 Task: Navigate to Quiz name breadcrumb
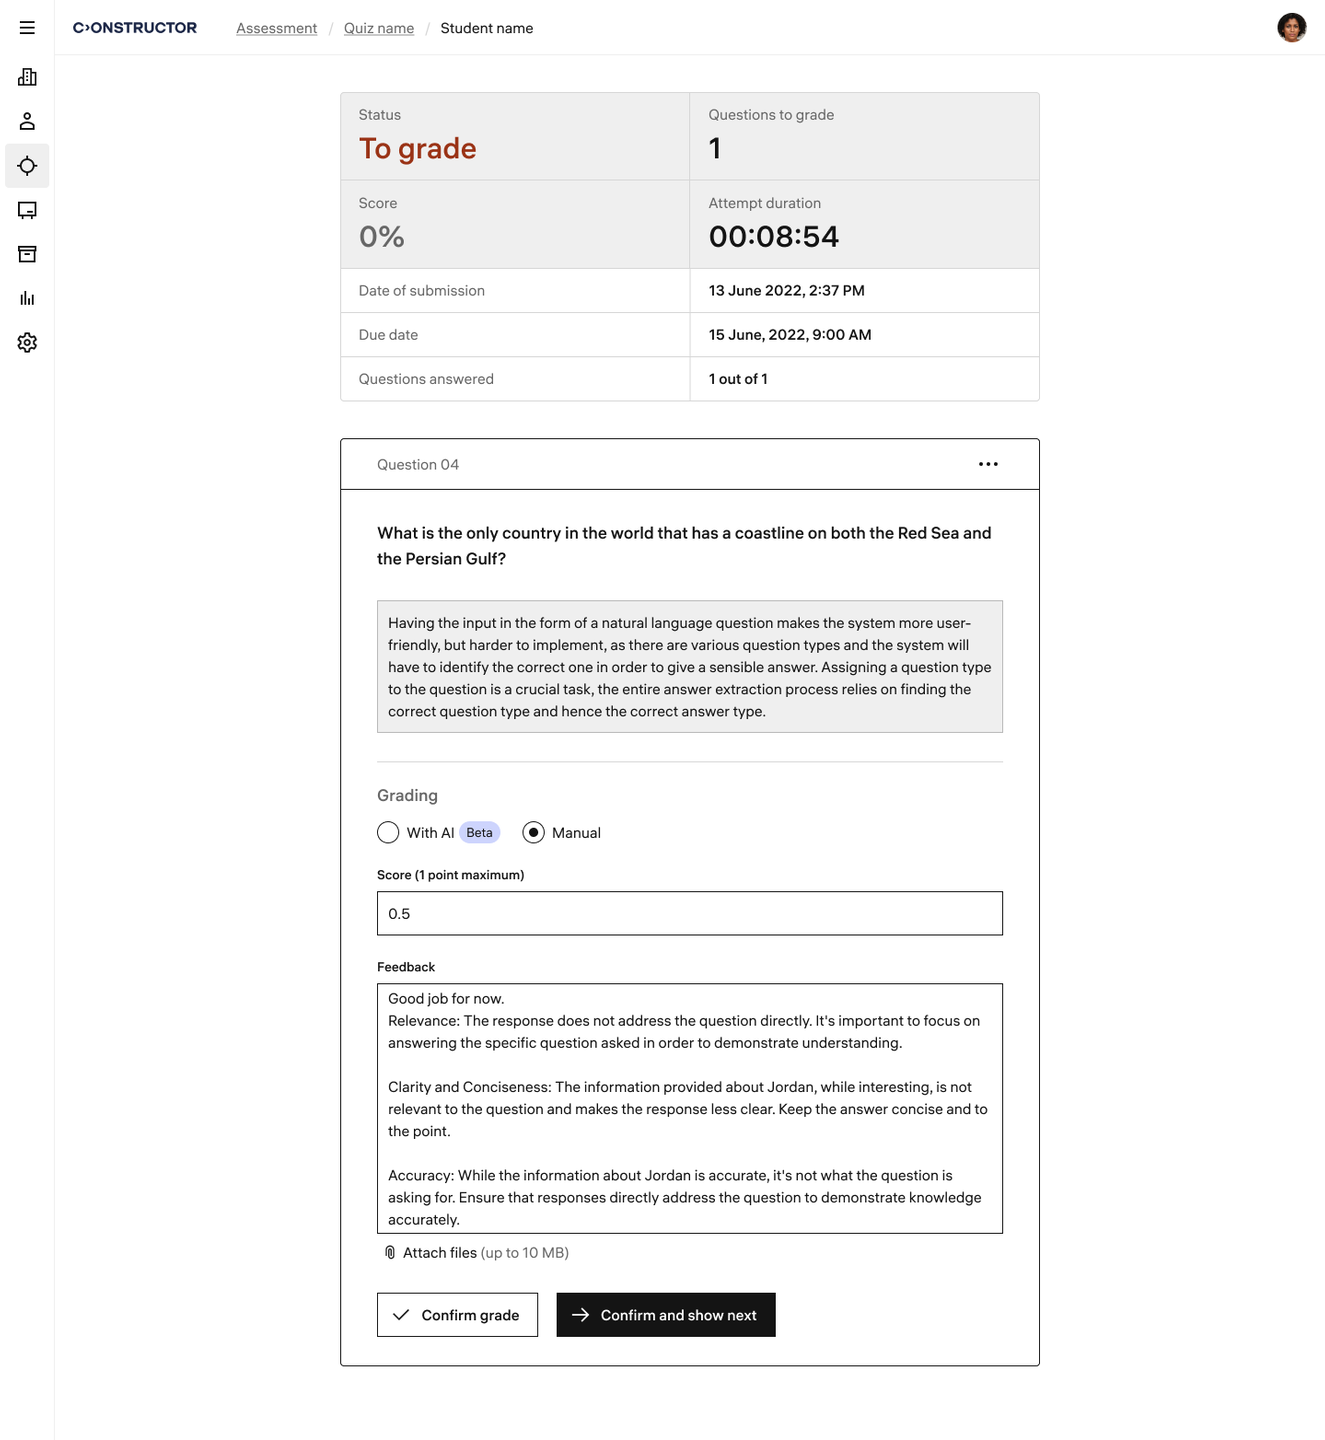click(379, 28)
